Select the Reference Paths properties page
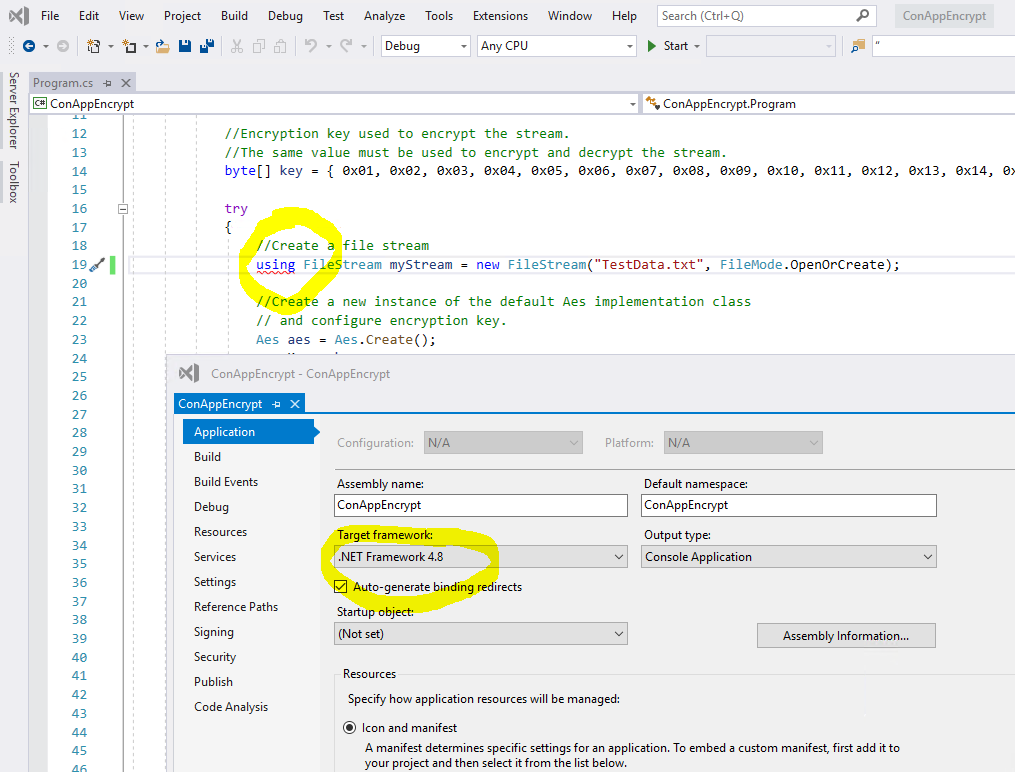Viewport: 1015px width, 772px height. pos(236,606)
